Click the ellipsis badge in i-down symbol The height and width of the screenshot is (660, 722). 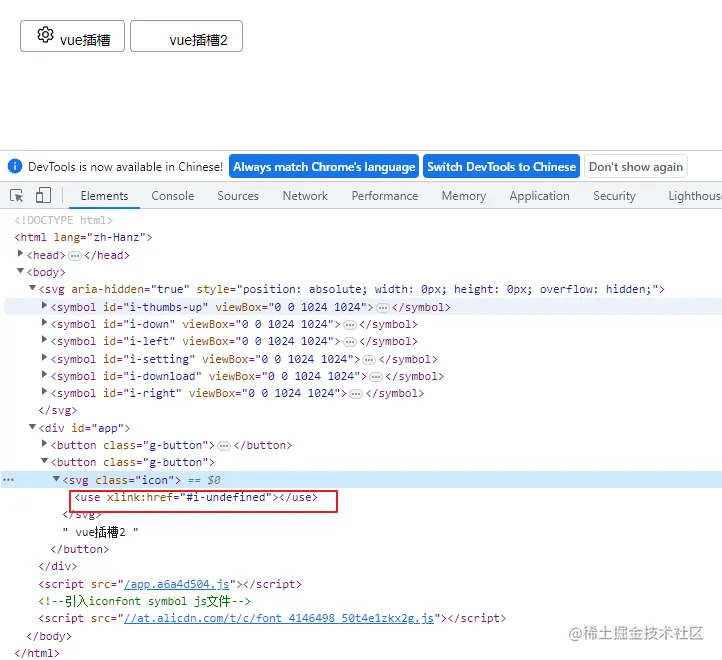[350, 325]
